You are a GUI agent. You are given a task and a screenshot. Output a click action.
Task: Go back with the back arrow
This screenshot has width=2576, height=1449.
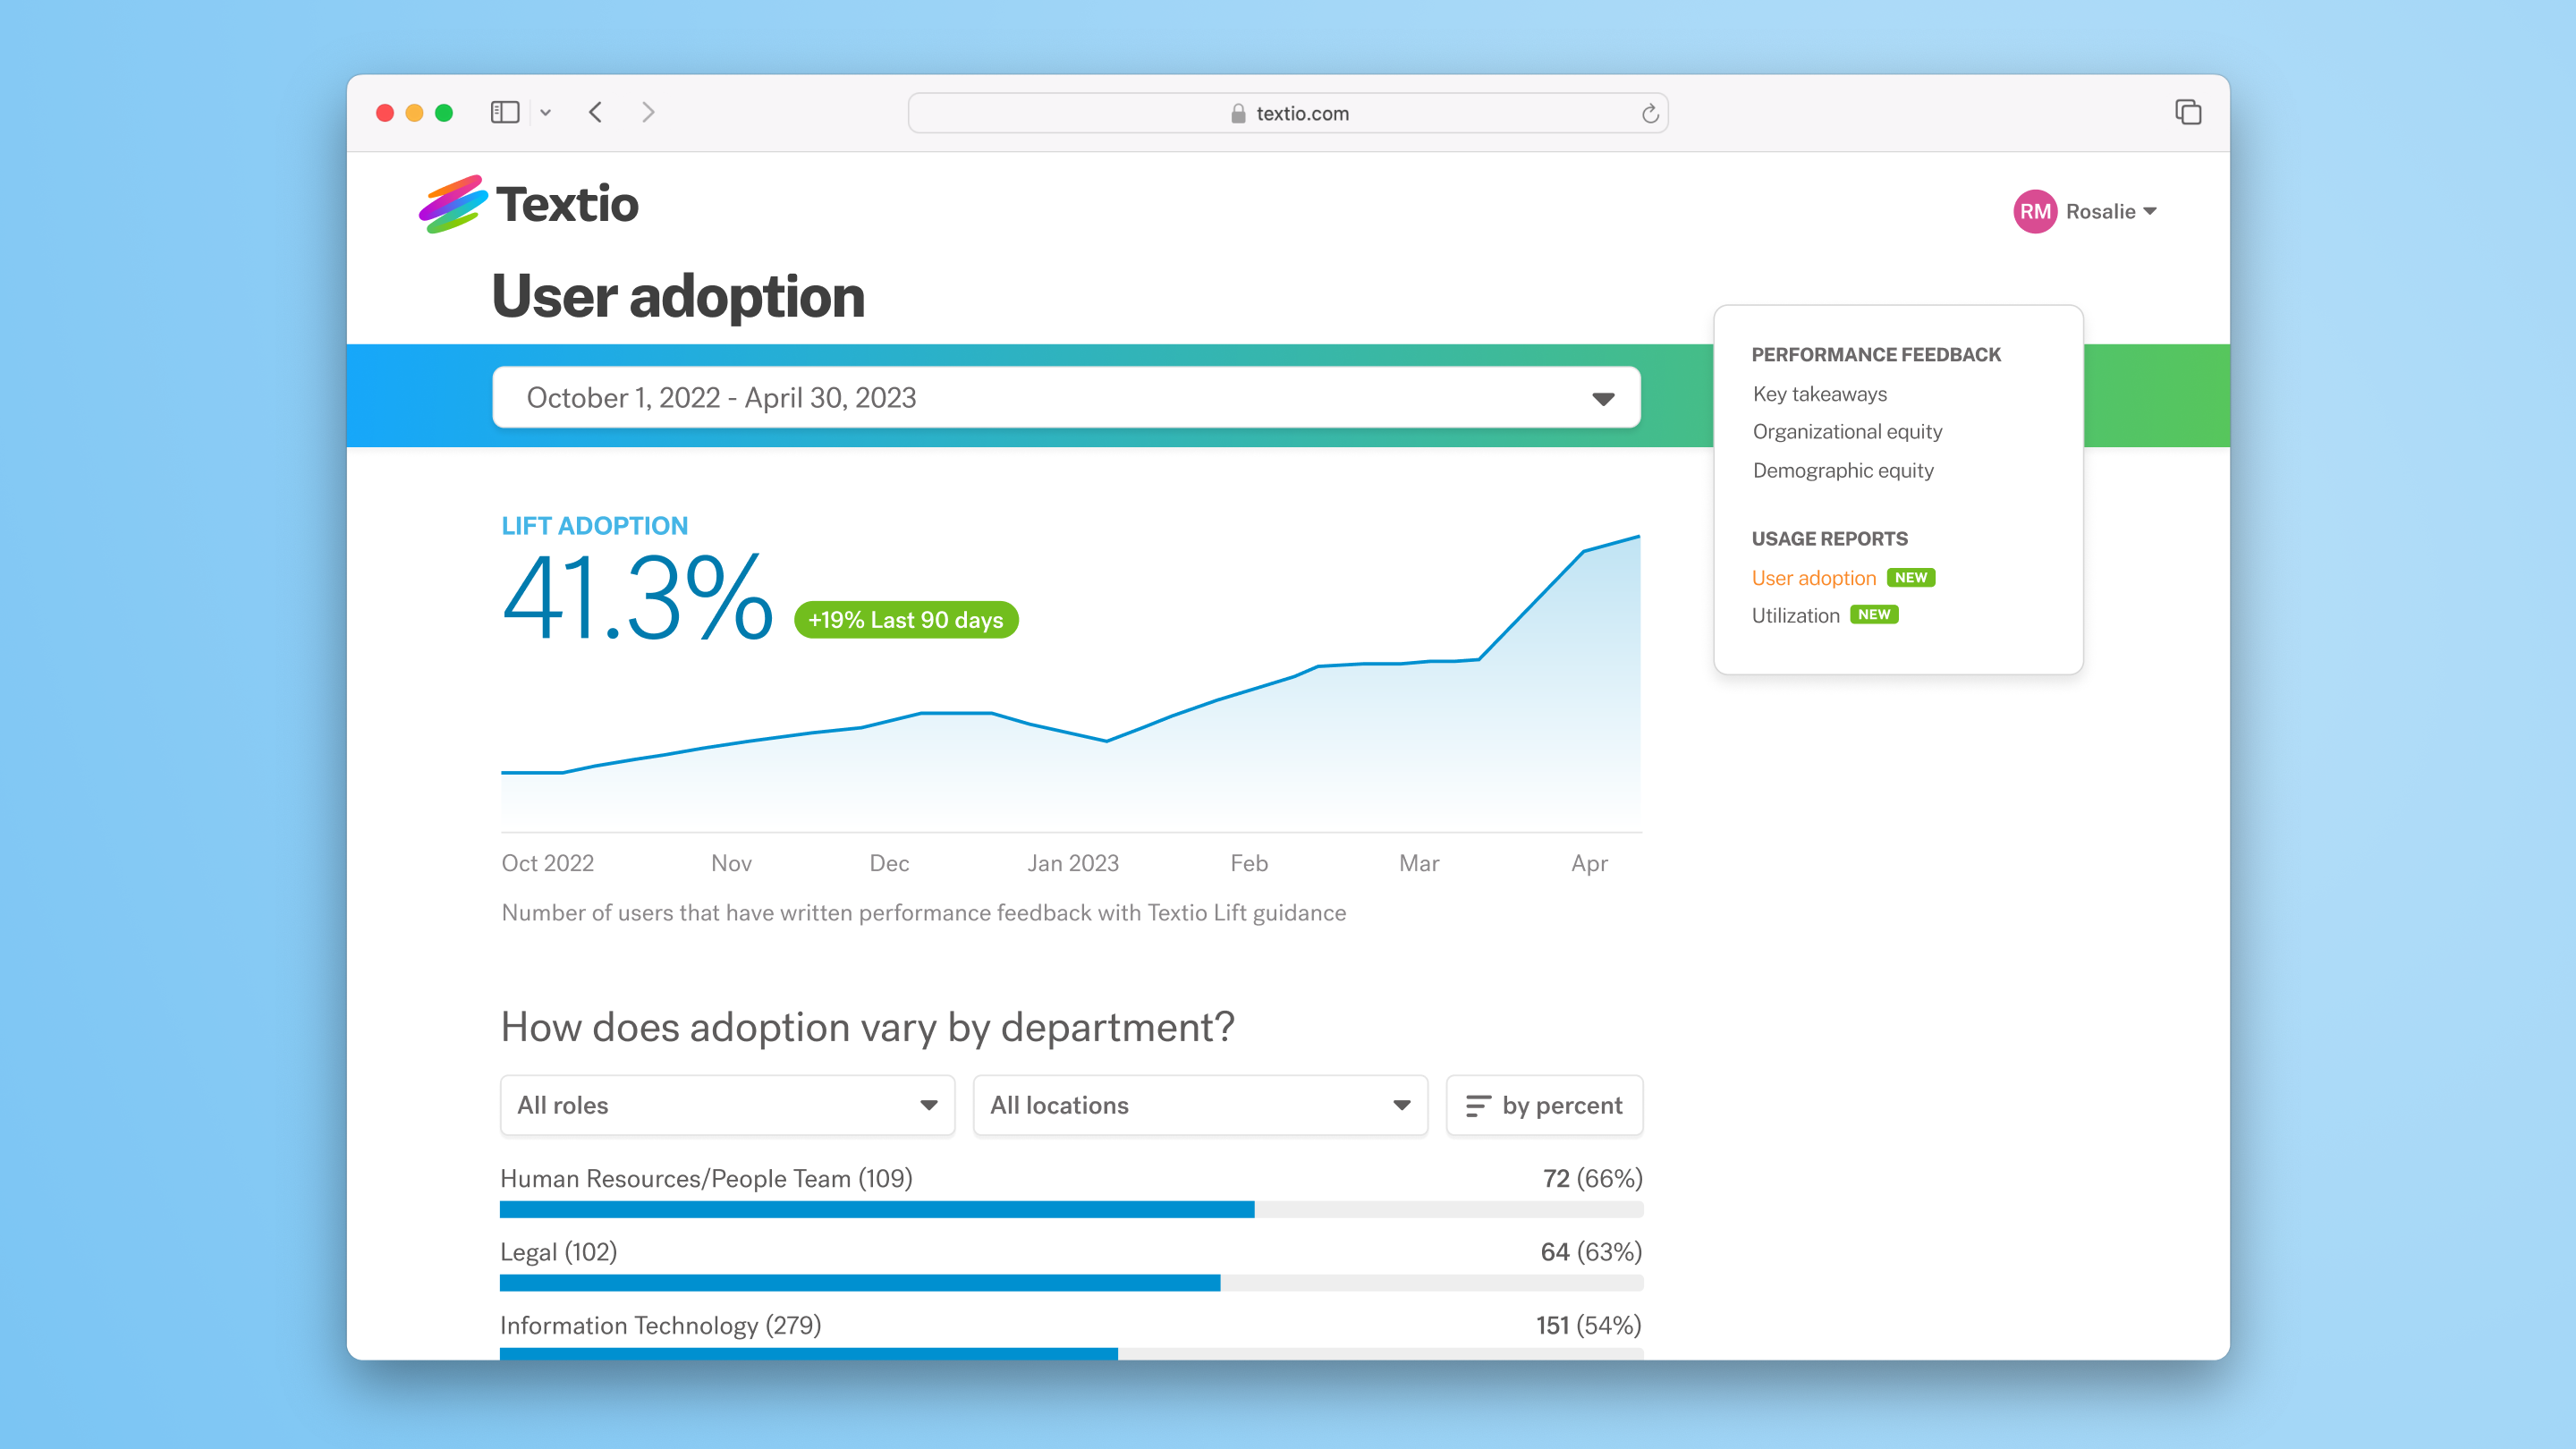click(596, 112)
